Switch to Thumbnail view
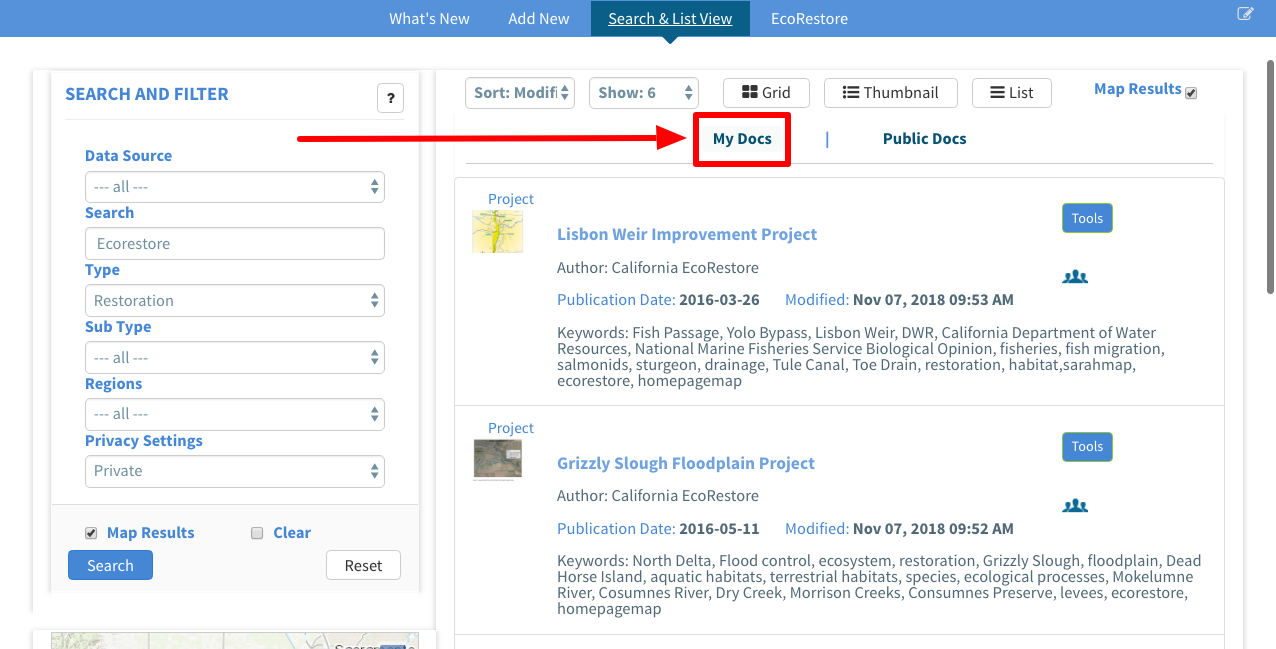 tap(890, 93)
